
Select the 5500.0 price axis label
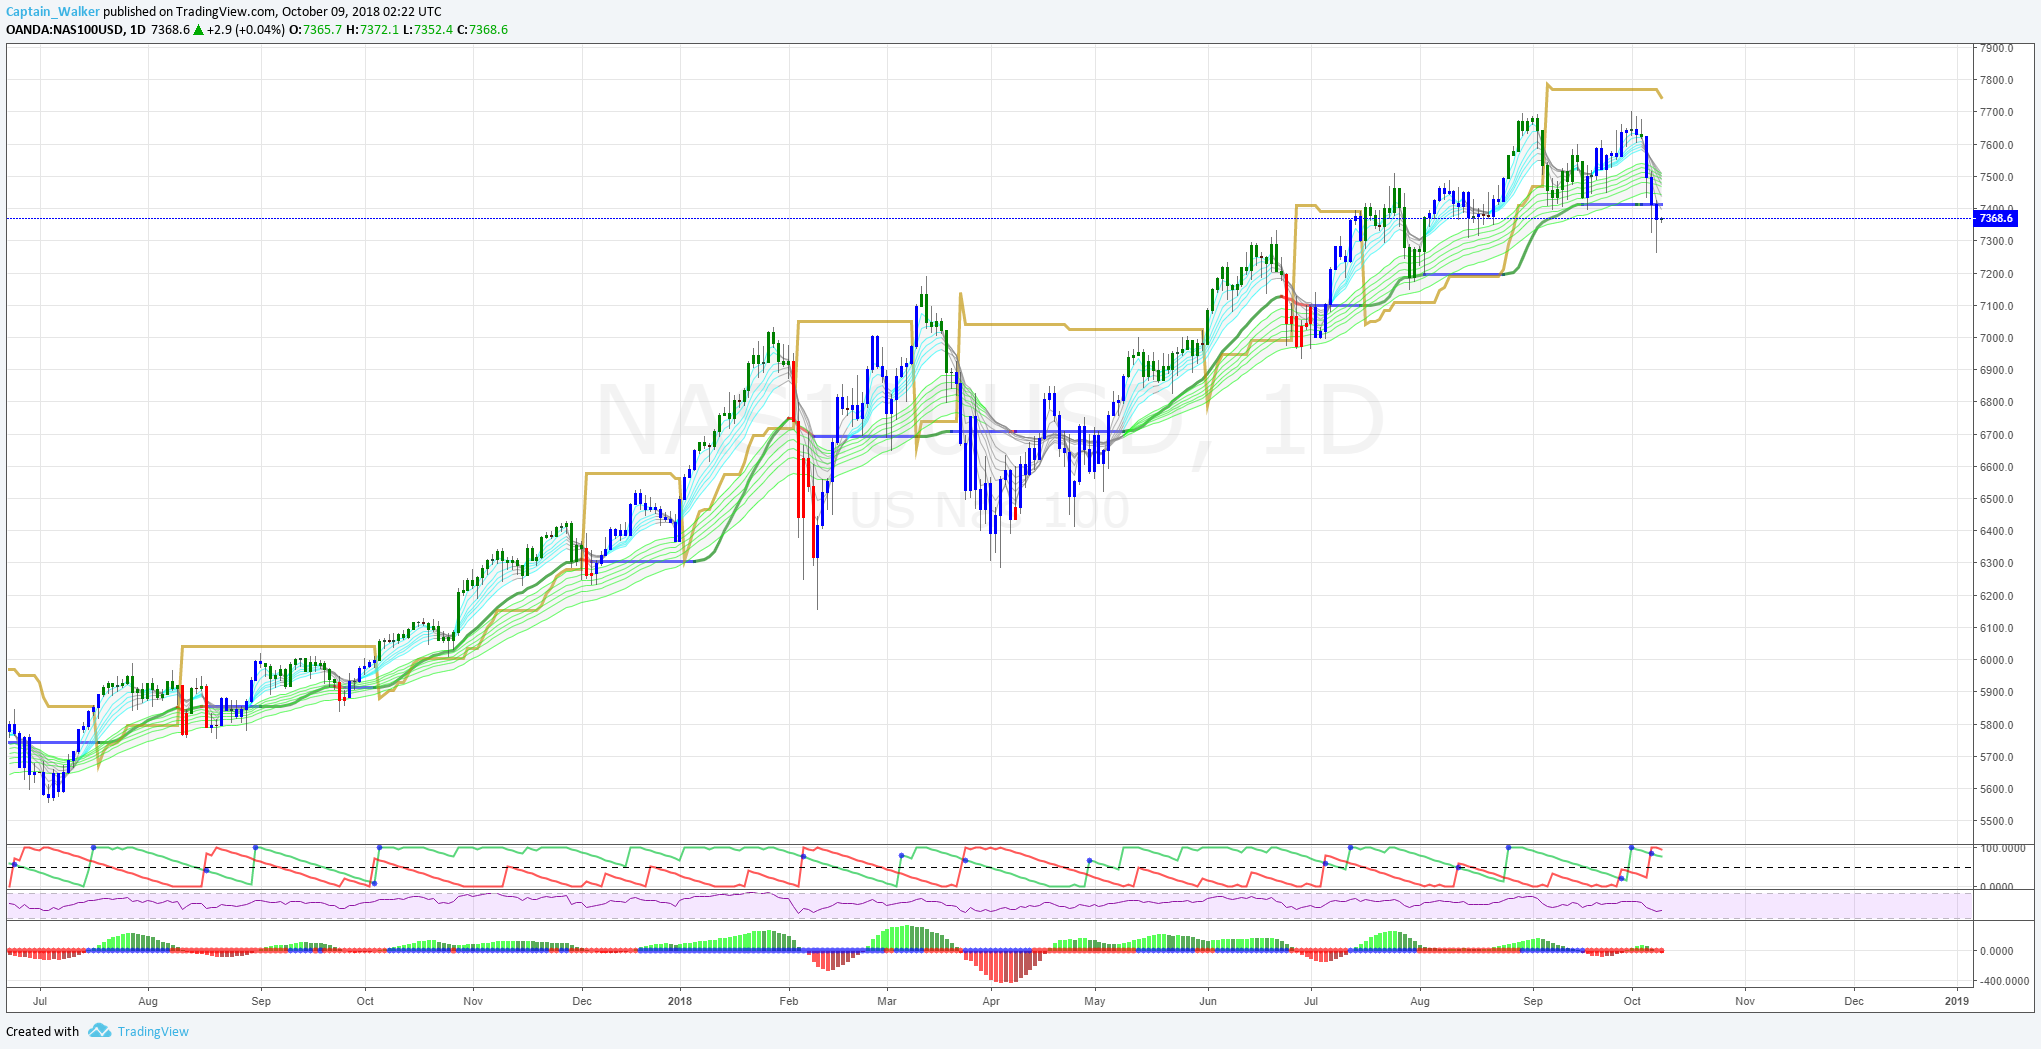tap(1996, 821)
